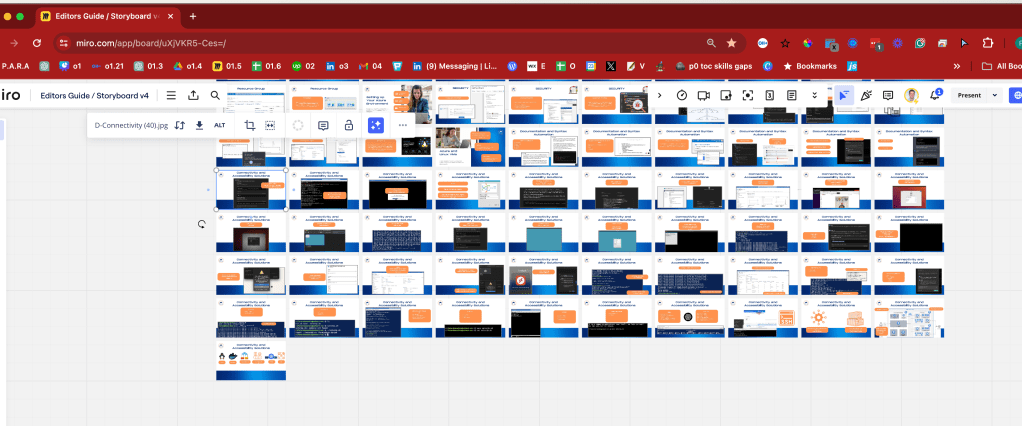
Task: Open the X (Twitter) bookmark icon
Action: [611, 66]
